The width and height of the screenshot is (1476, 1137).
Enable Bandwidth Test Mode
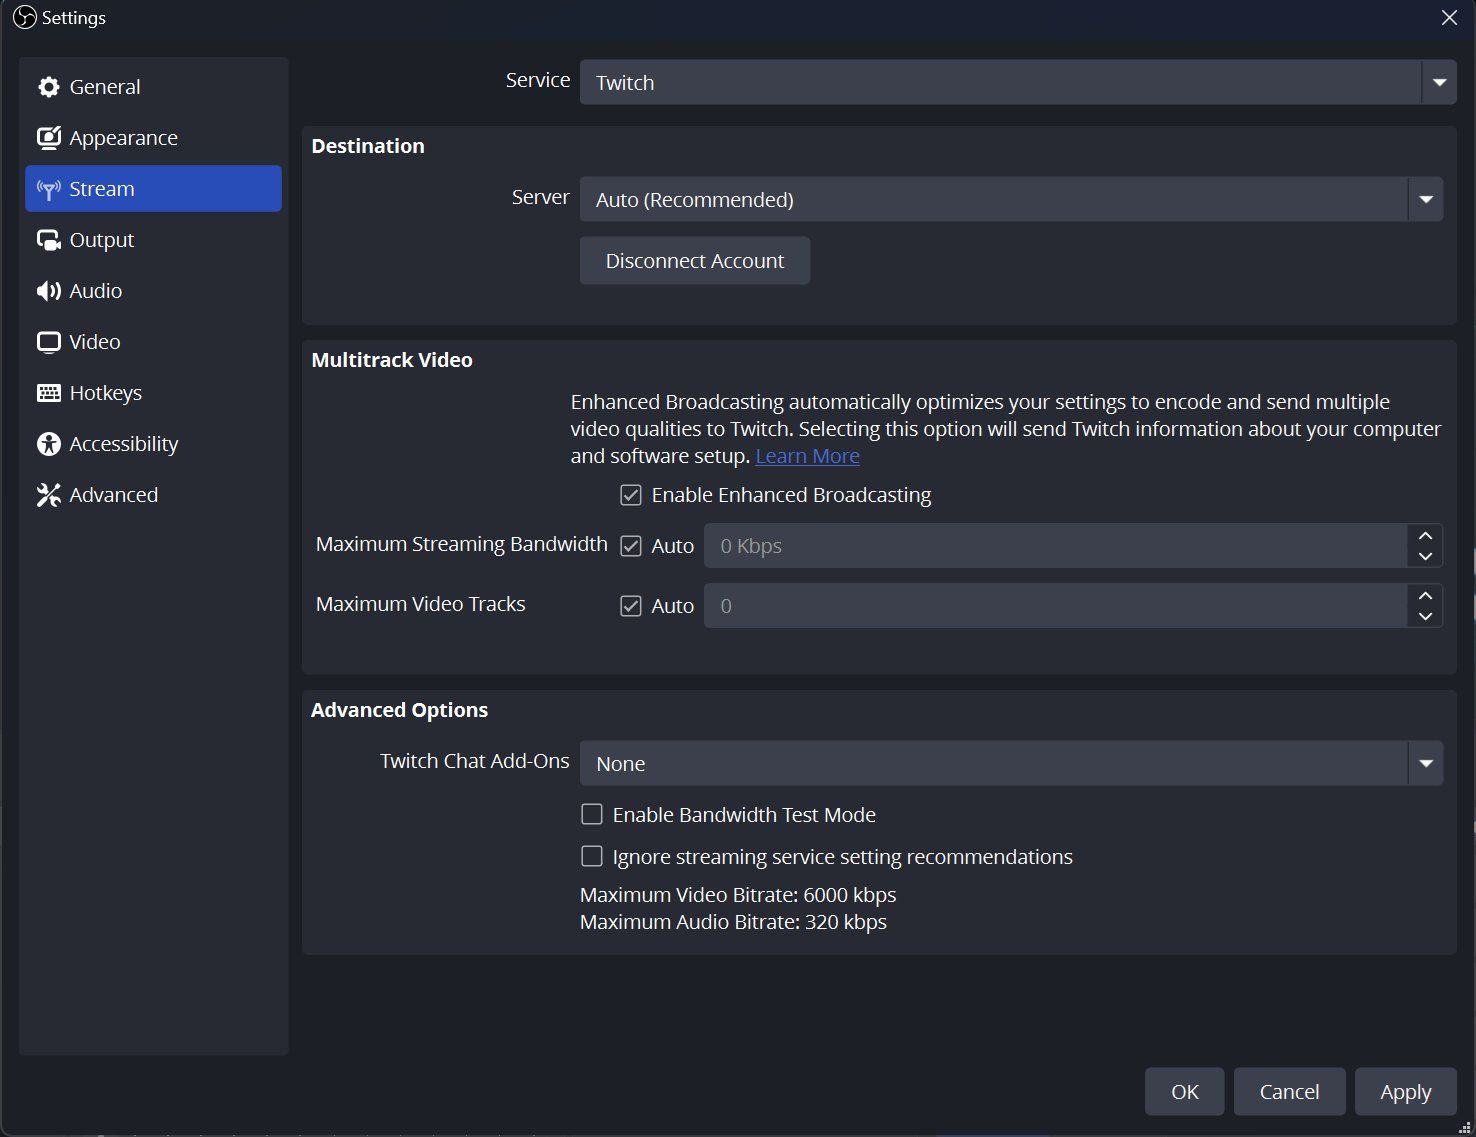click(591, 814)
